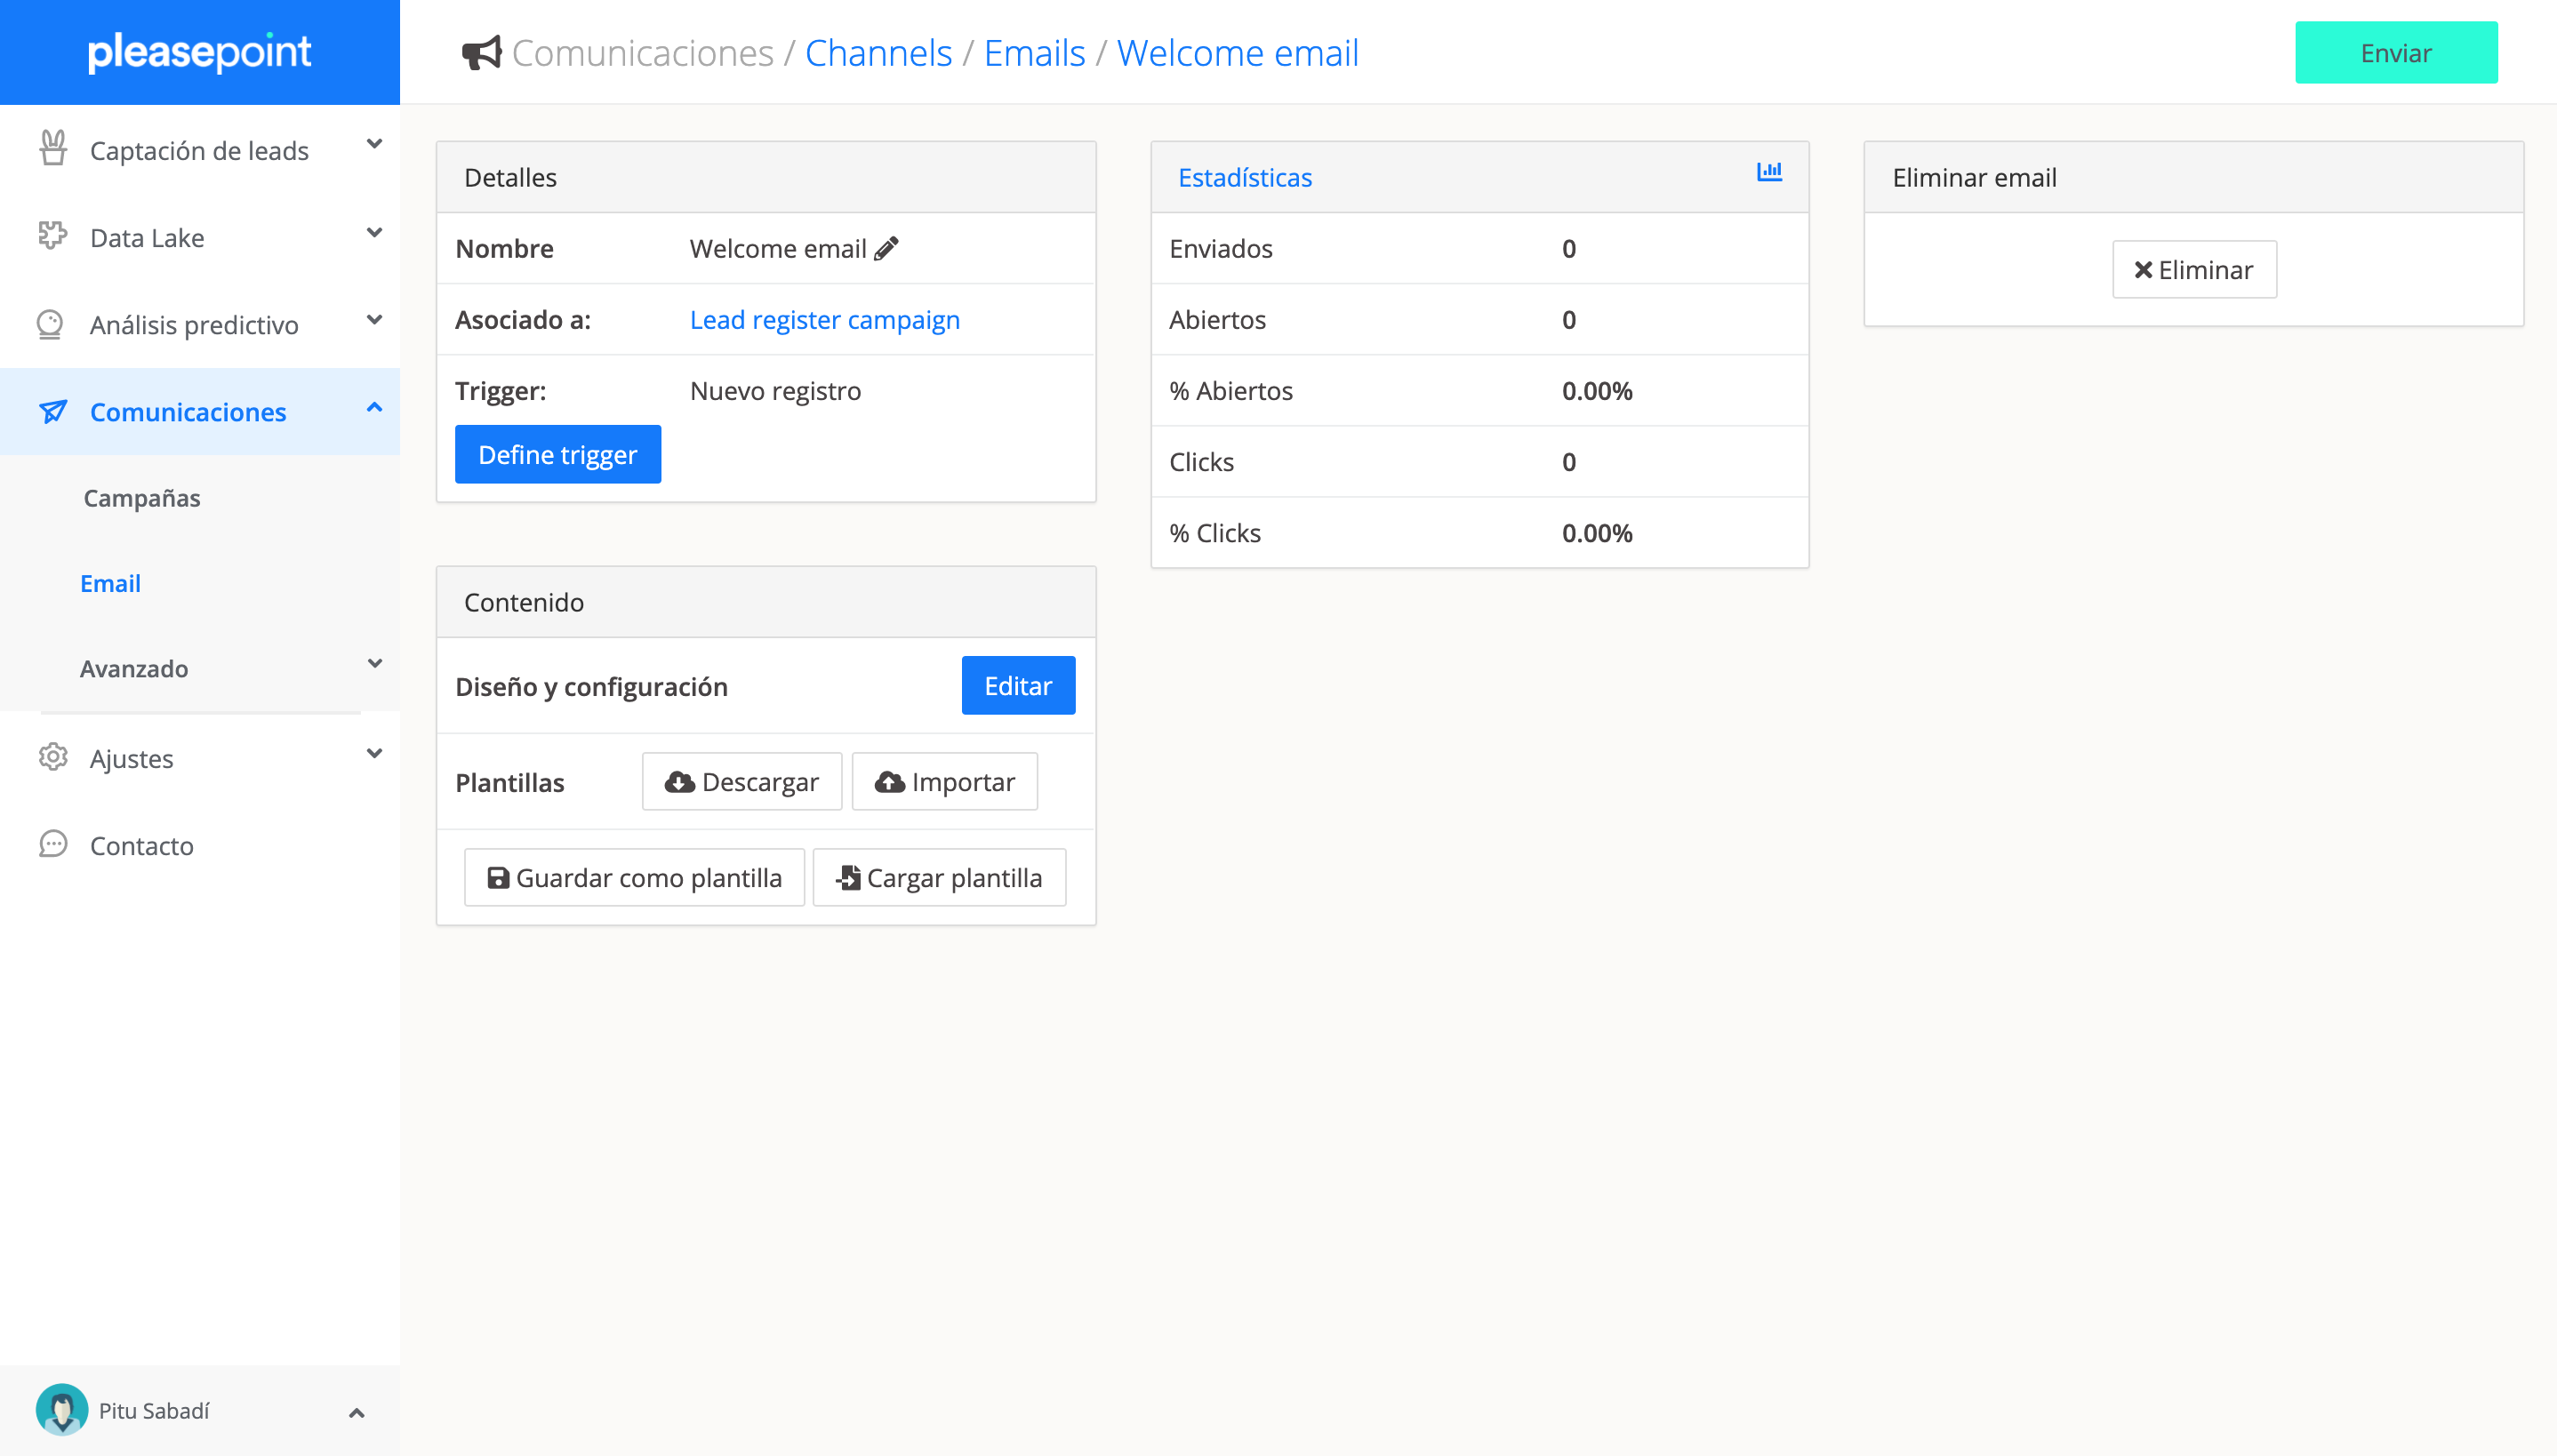Click Pitu Sabadí user avatar
2557x1456 pixels.
[62, 1409]
